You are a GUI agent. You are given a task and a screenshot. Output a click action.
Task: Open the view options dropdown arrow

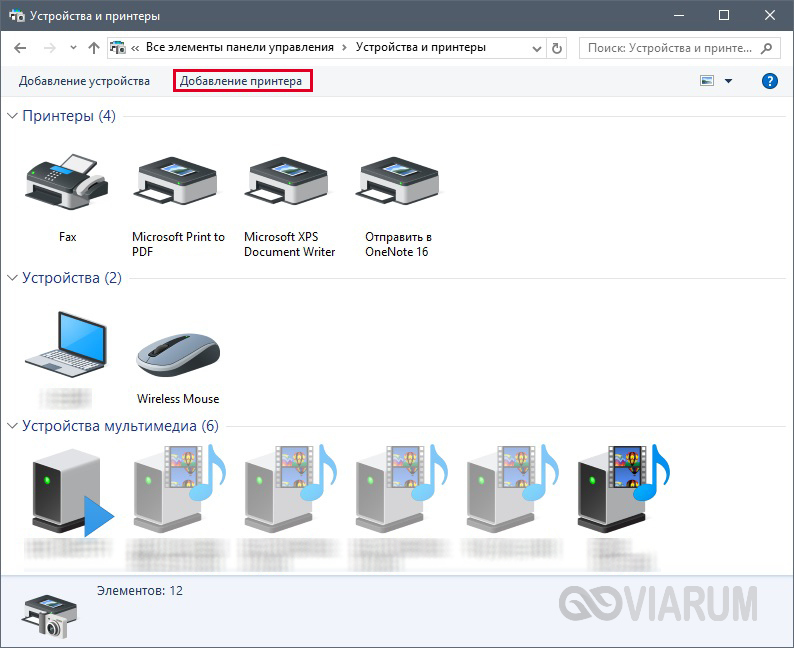pyautogui.click(x=728, y=81)
